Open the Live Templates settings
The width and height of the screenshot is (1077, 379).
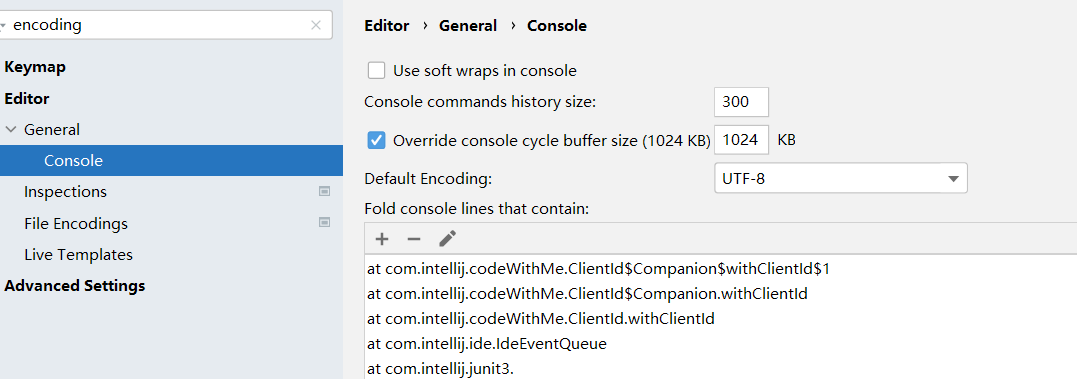click(78, 255)
